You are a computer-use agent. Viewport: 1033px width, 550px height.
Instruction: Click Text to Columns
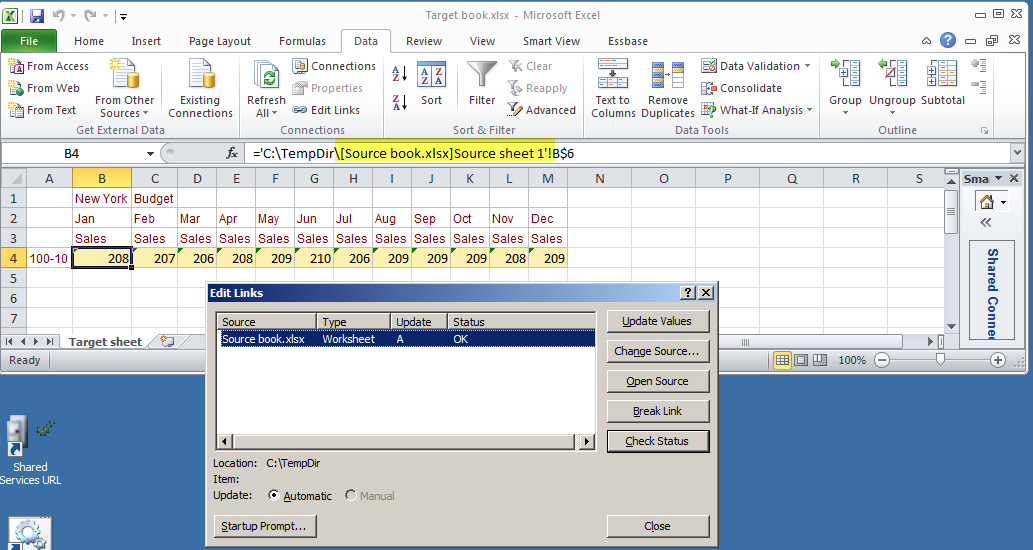tap(613, 88)
